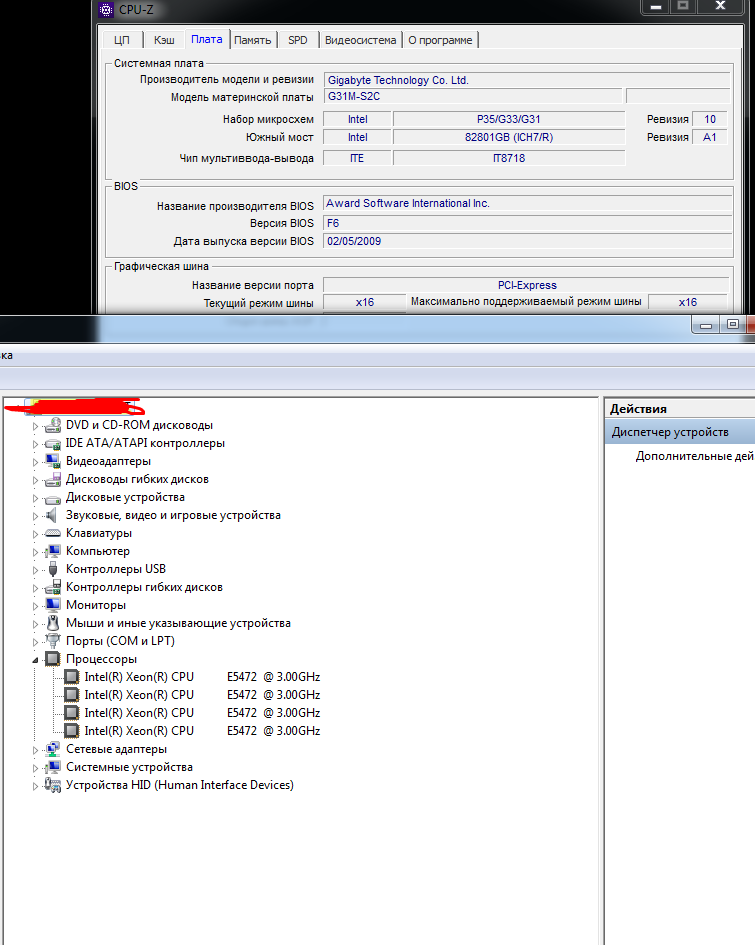Expand the Контроллеры USB node
This screenshot has height=945, width=755.
coord(35,570)
